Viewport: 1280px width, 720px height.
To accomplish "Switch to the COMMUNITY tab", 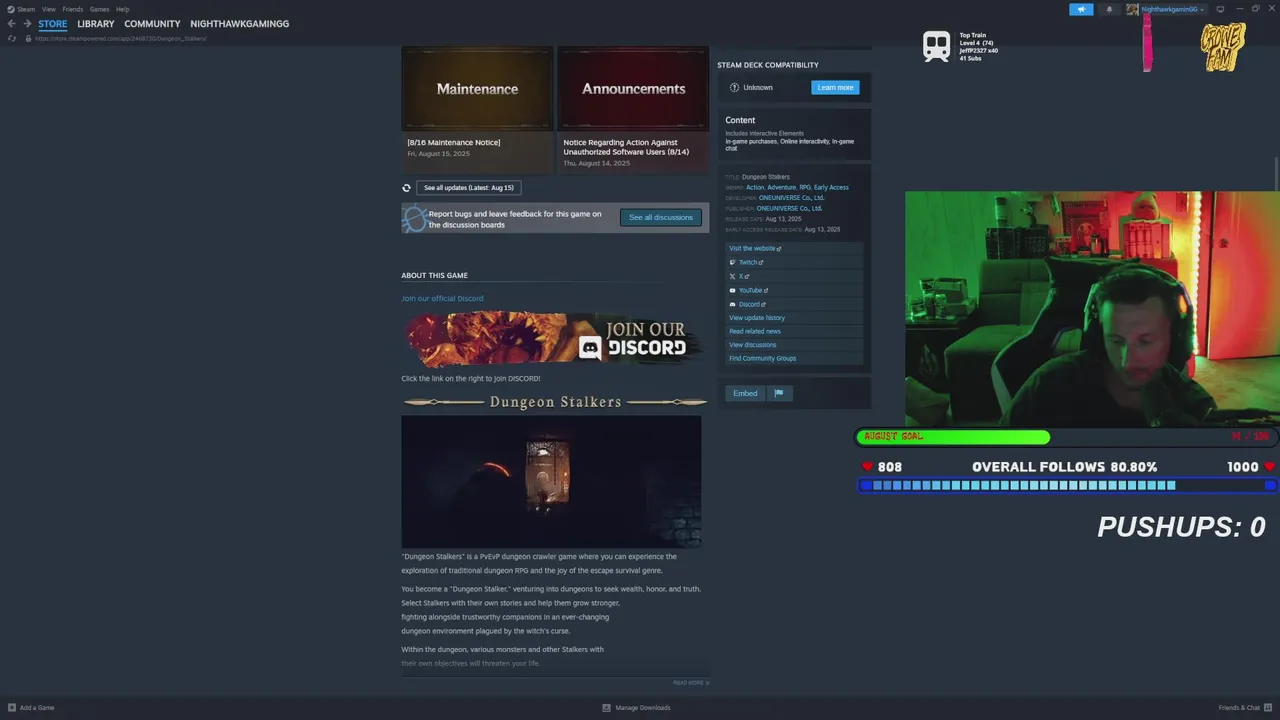I will pos(152,24).
